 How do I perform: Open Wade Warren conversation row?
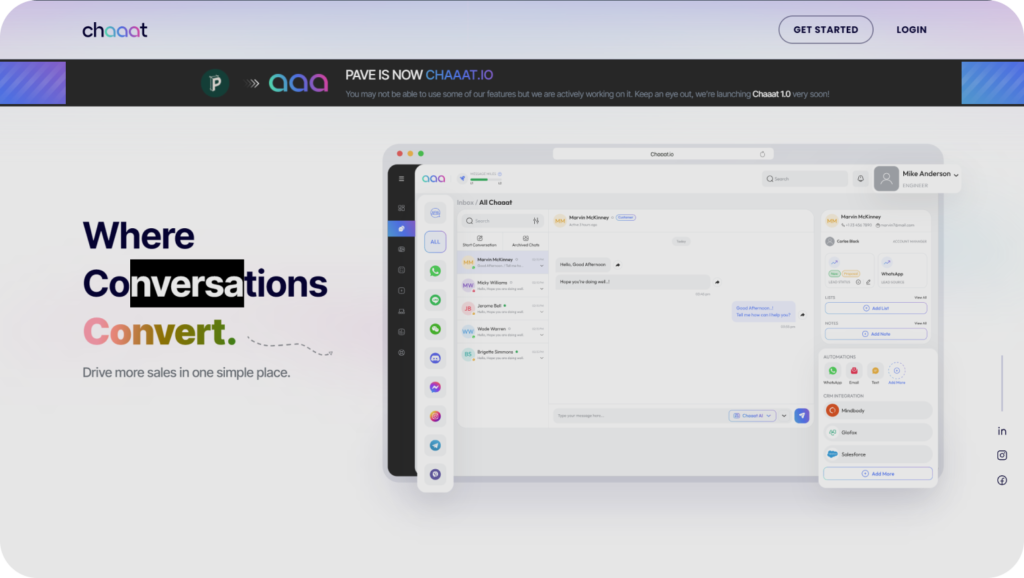click(503, 331)
